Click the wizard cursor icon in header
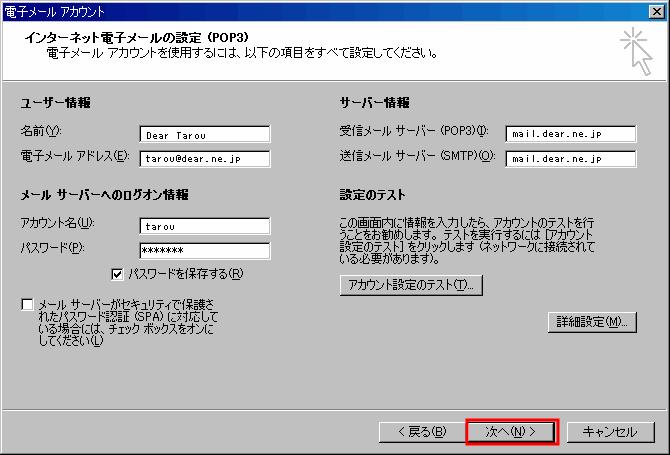This screenshot has height=455, width=670. [637, 52]
